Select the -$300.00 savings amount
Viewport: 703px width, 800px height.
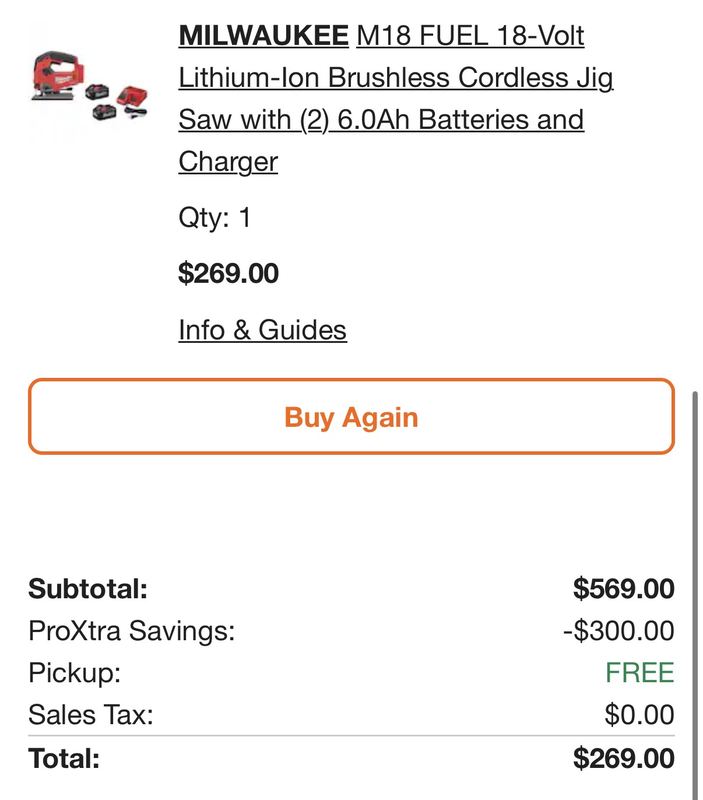coord(618,631)
